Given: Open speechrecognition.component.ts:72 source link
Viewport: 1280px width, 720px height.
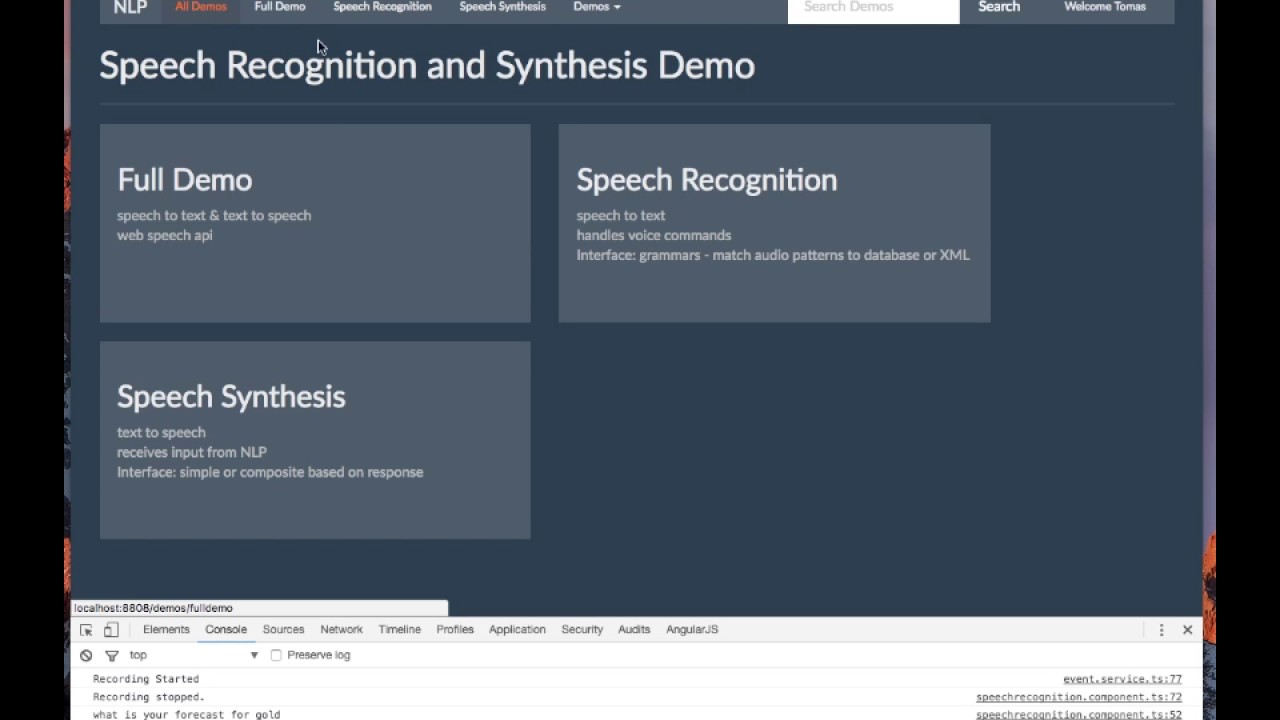Looking at the screenshot, I should click(x=1079, y=697).
